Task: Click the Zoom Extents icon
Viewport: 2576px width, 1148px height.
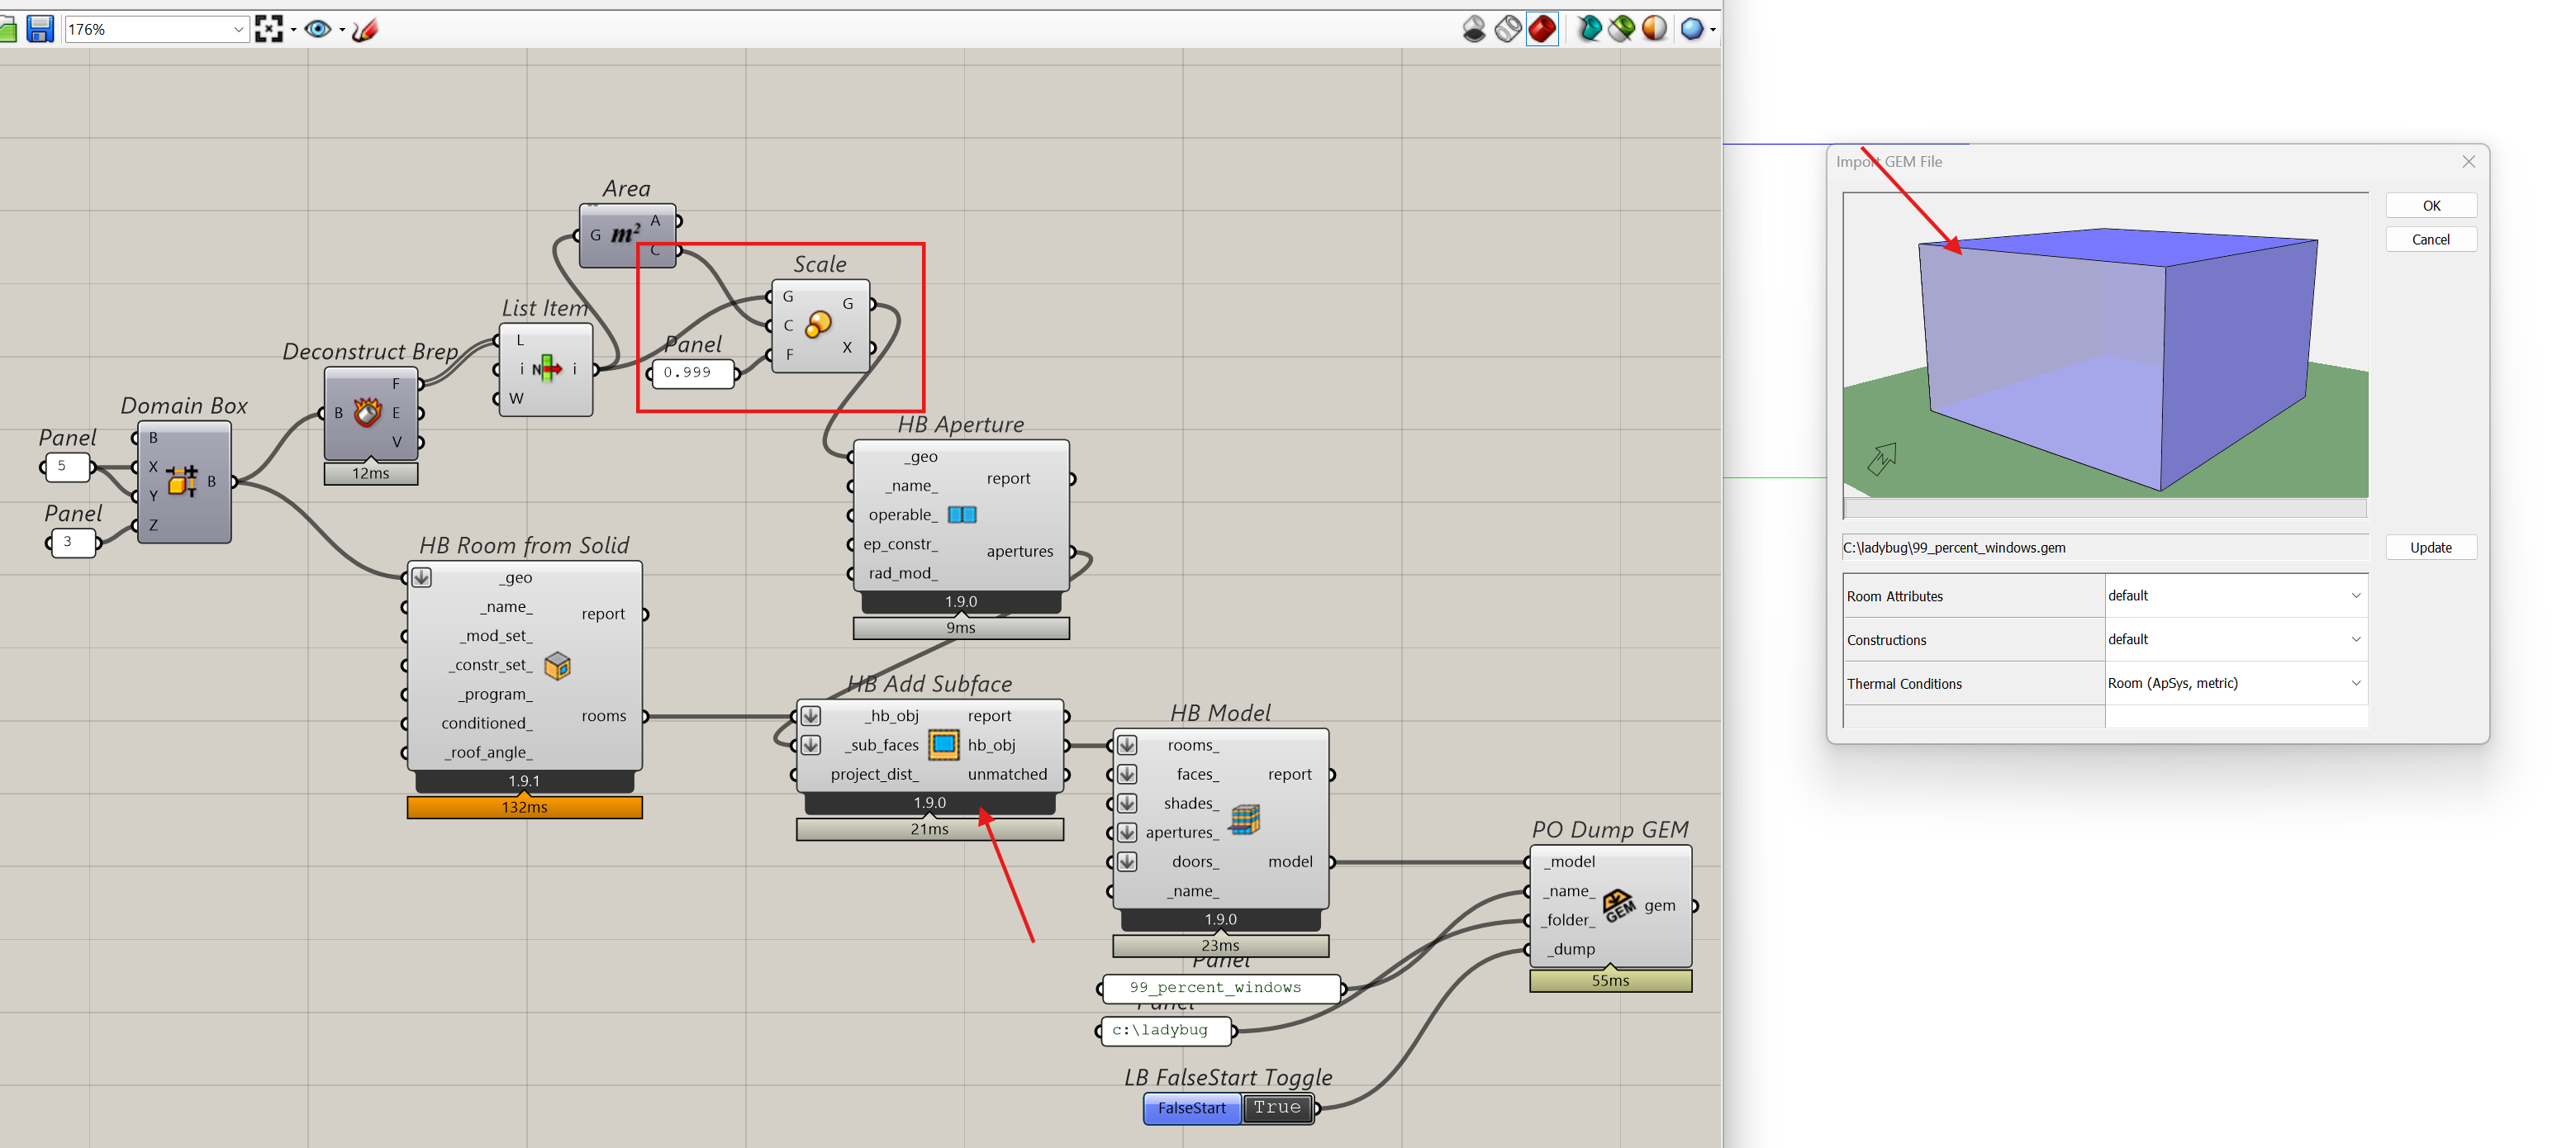Action: coord(268,29)
